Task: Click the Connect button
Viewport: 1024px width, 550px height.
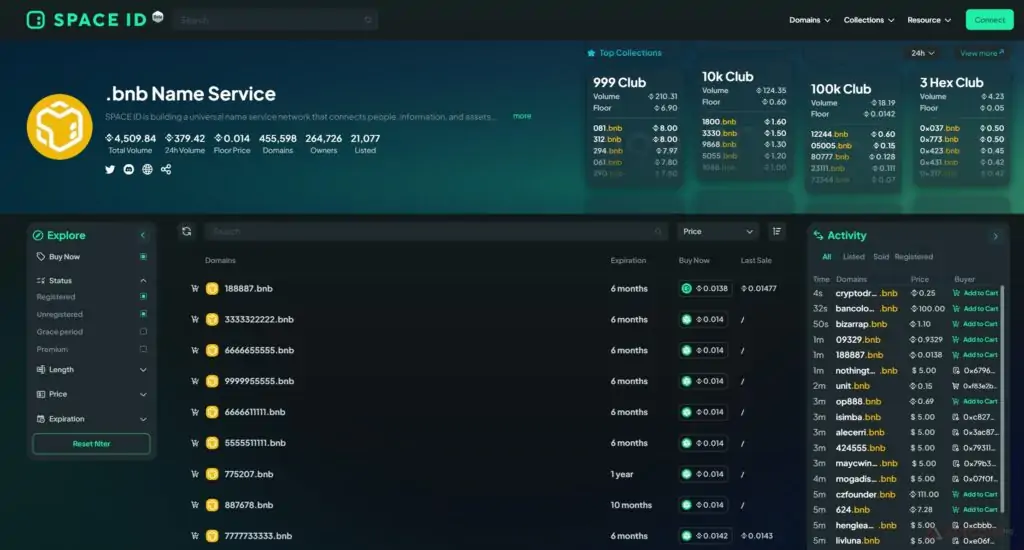Action: pyautogui.click(x=989, y=20)
